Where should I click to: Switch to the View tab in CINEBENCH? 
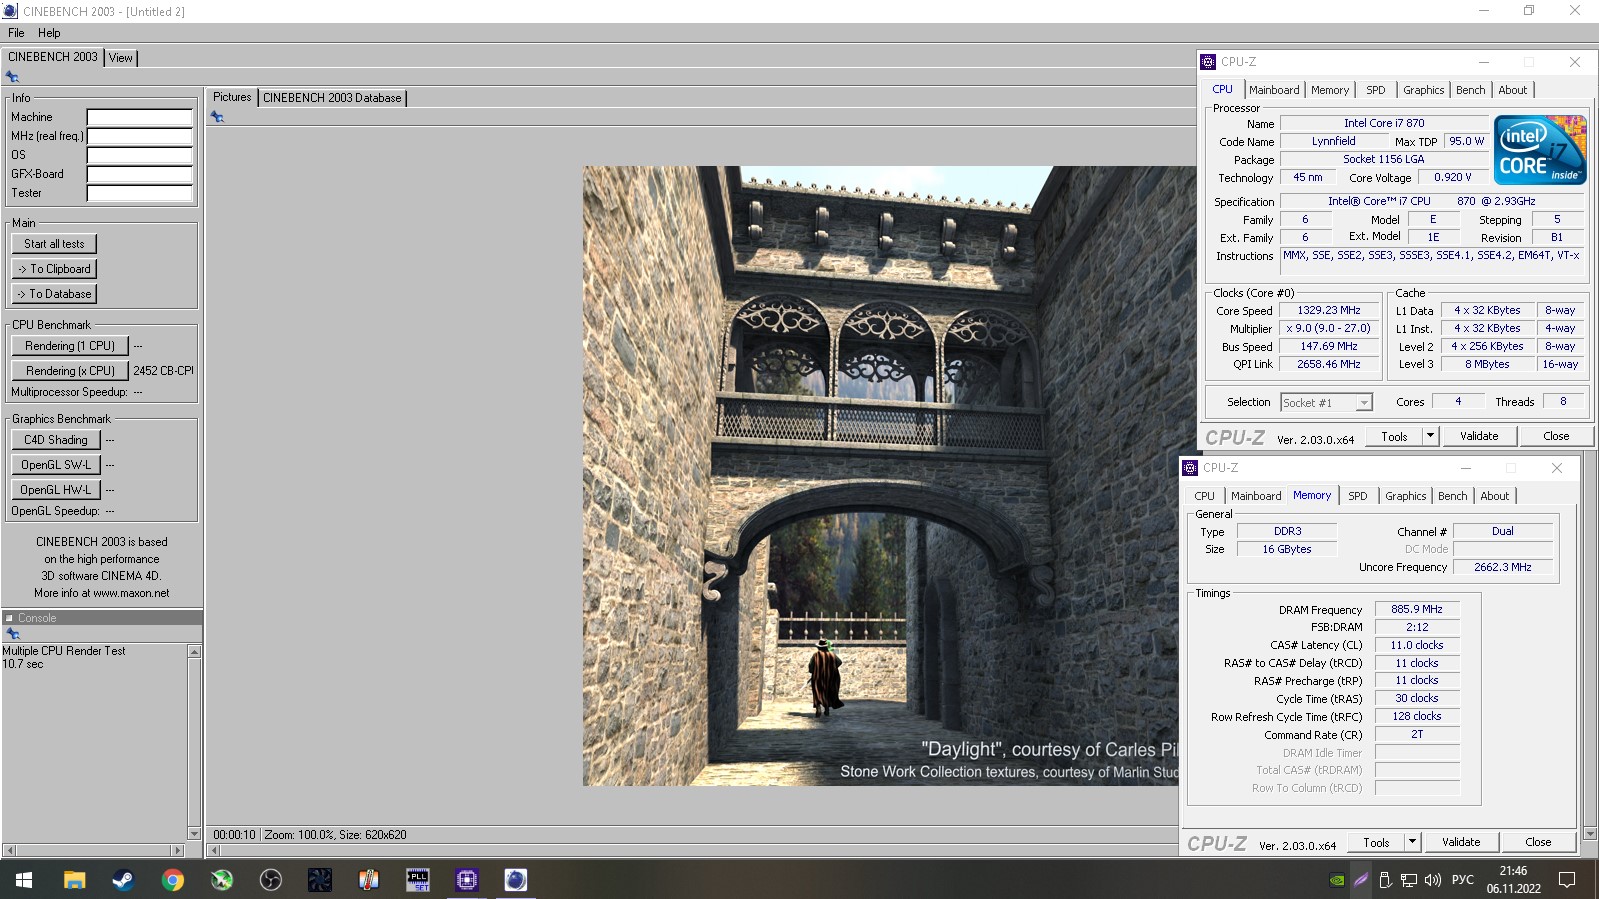pos(120,58)
